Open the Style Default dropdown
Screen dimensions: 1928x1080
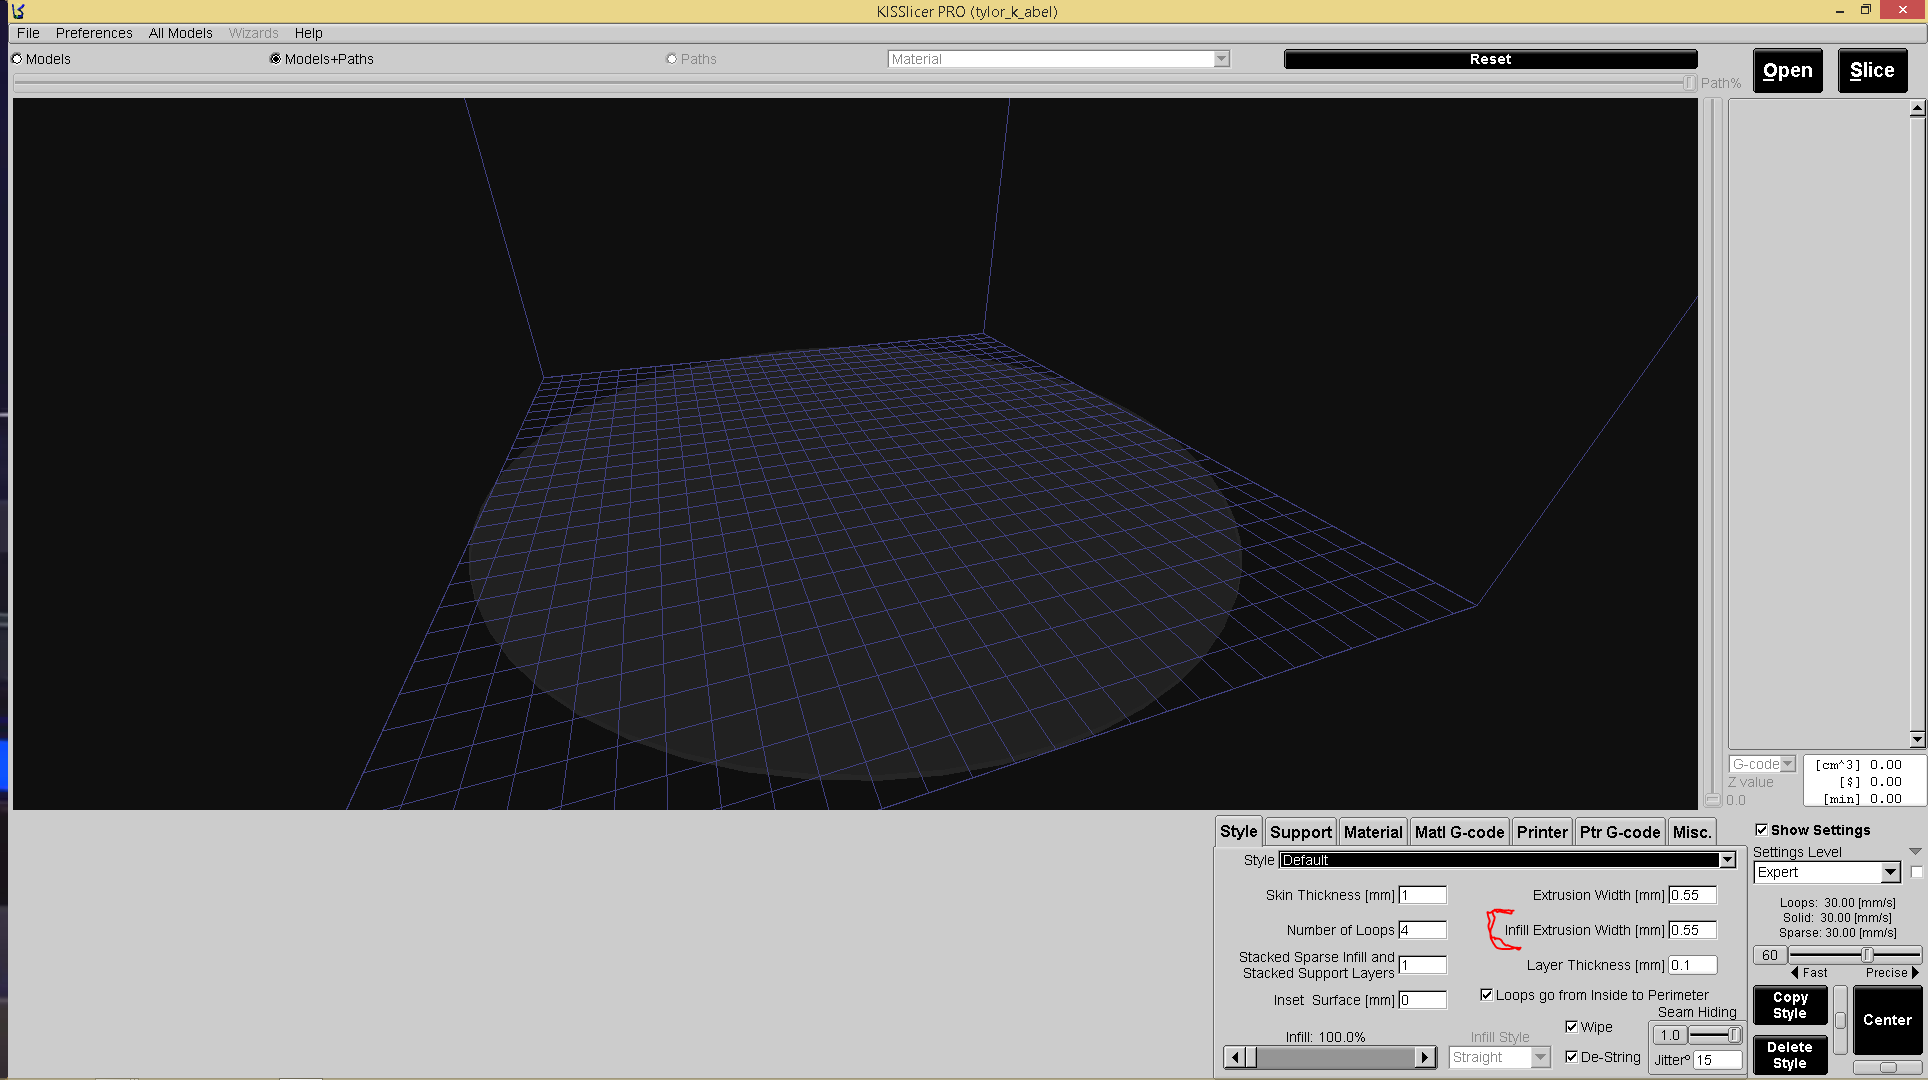pos(1727,860)
